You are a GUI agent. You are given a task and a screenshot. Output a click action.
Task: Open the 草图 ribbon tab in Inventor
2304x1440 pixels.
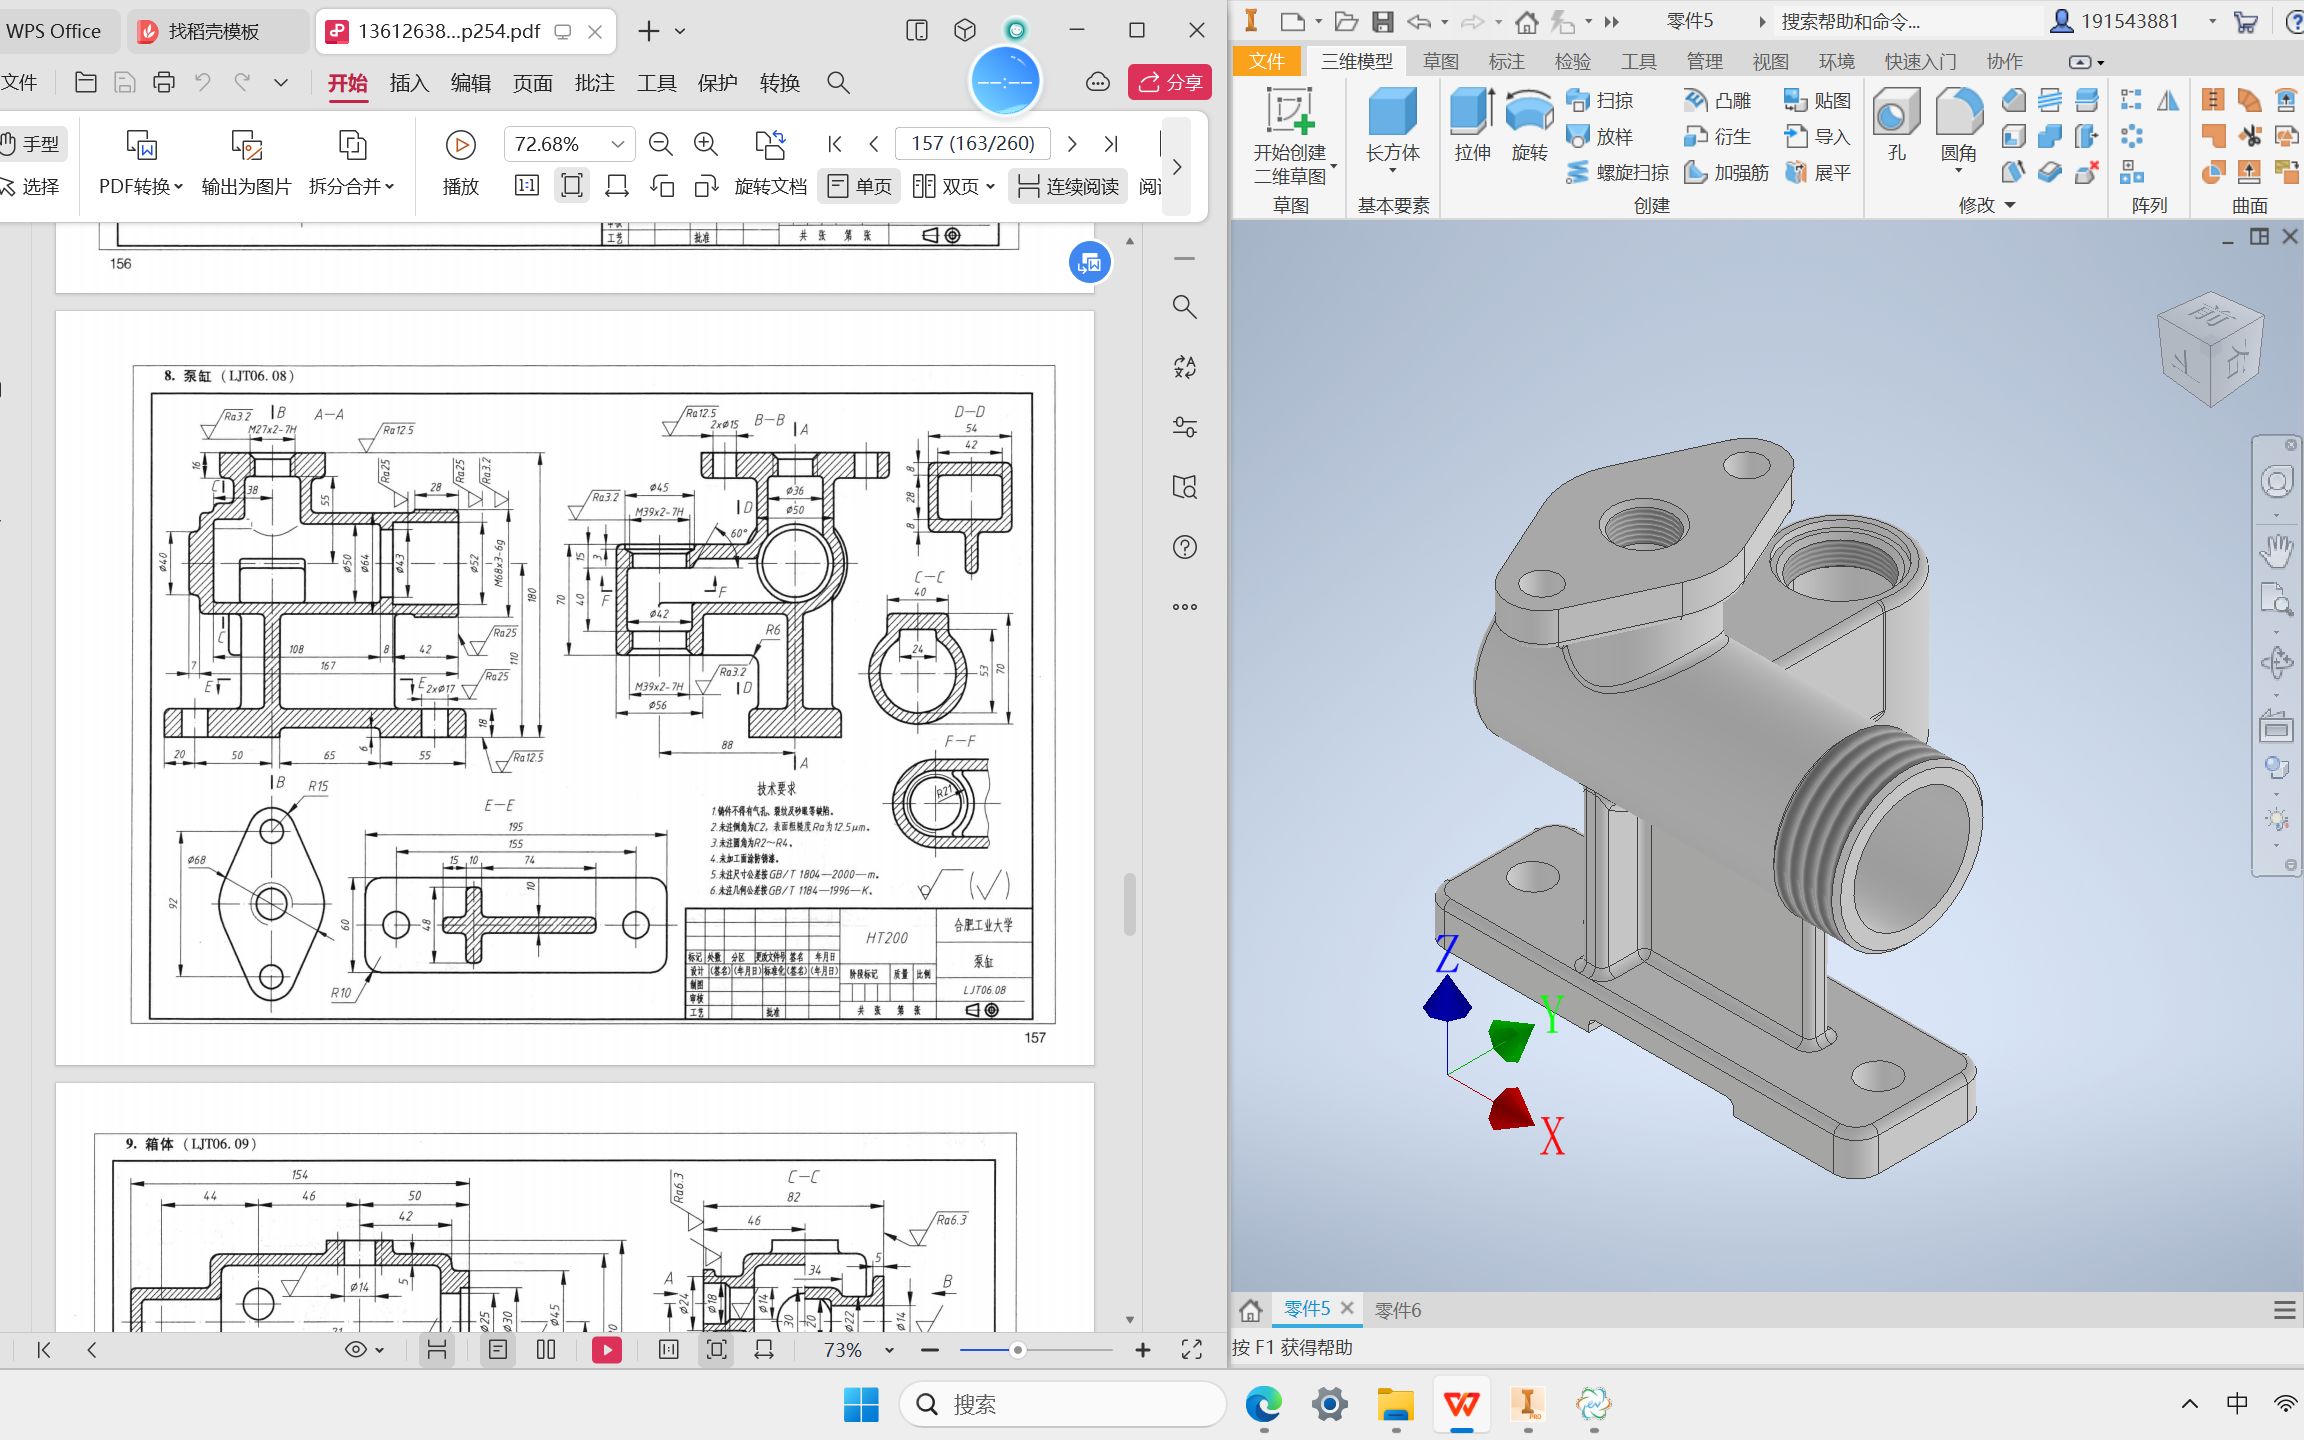coord(1440,62)
